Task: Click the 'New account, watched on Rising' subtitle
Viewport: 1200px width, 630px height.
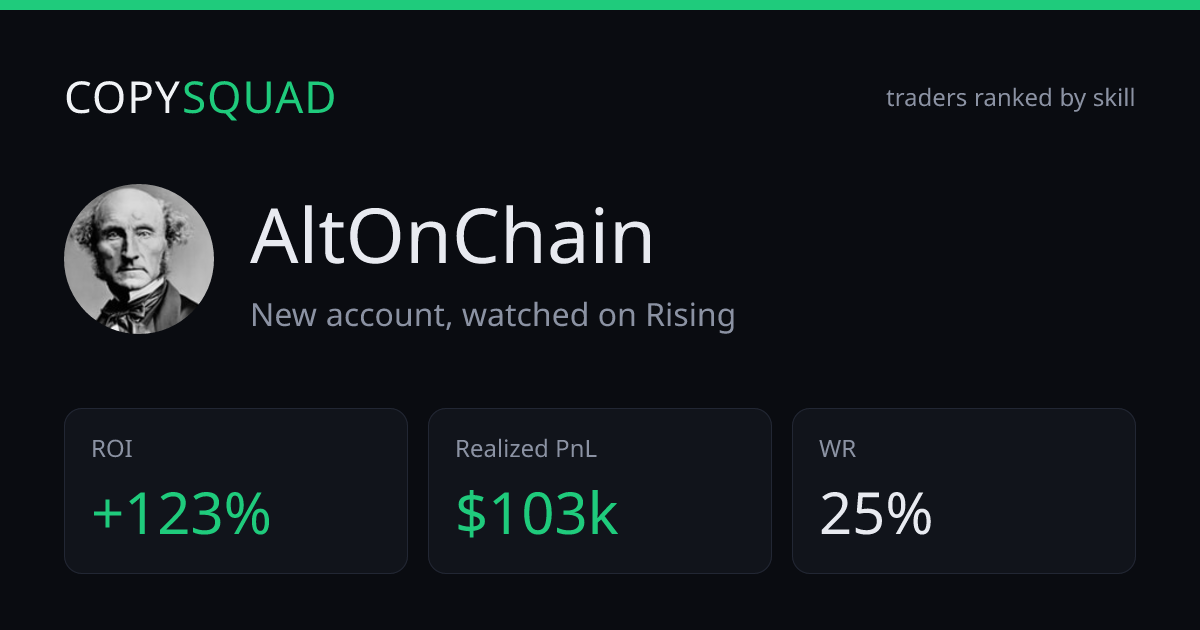Action: click(x=493, y=315)
